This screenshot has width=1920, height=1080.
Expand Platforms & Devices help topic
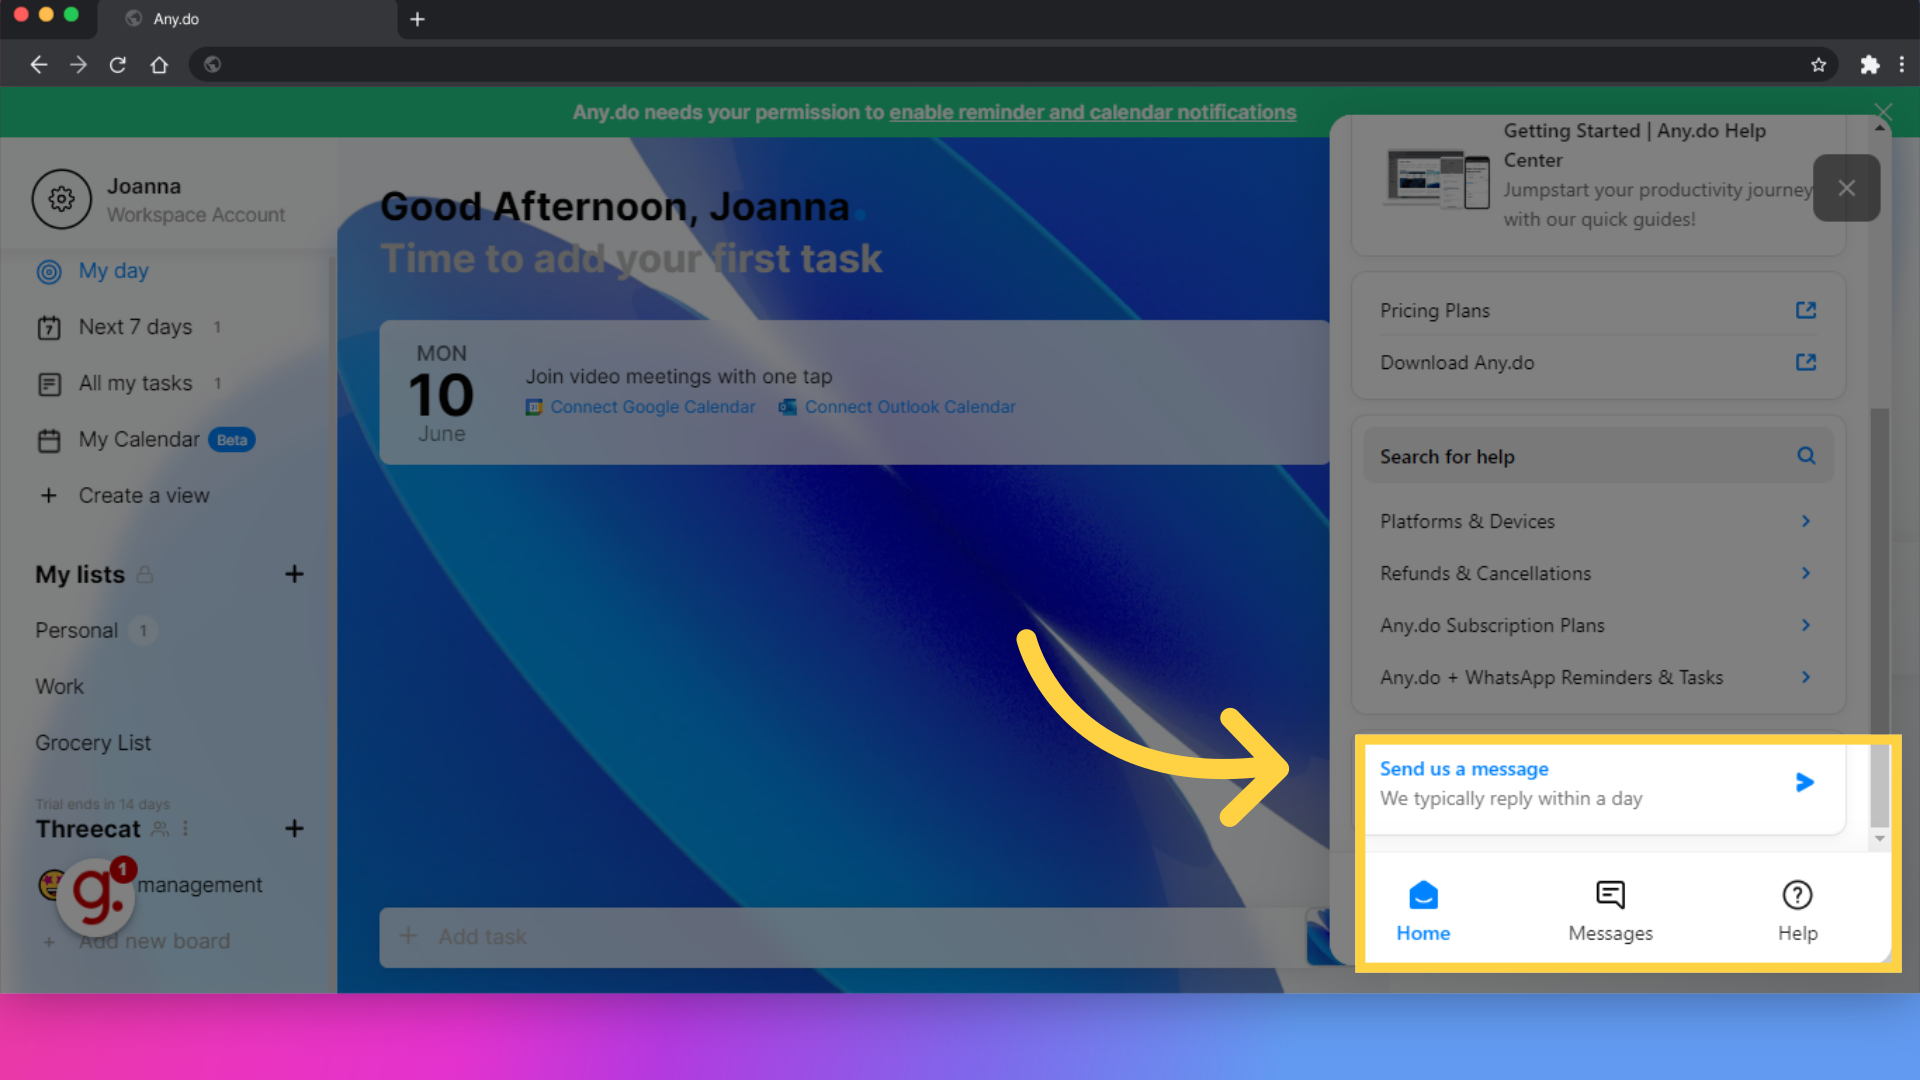1598,521
